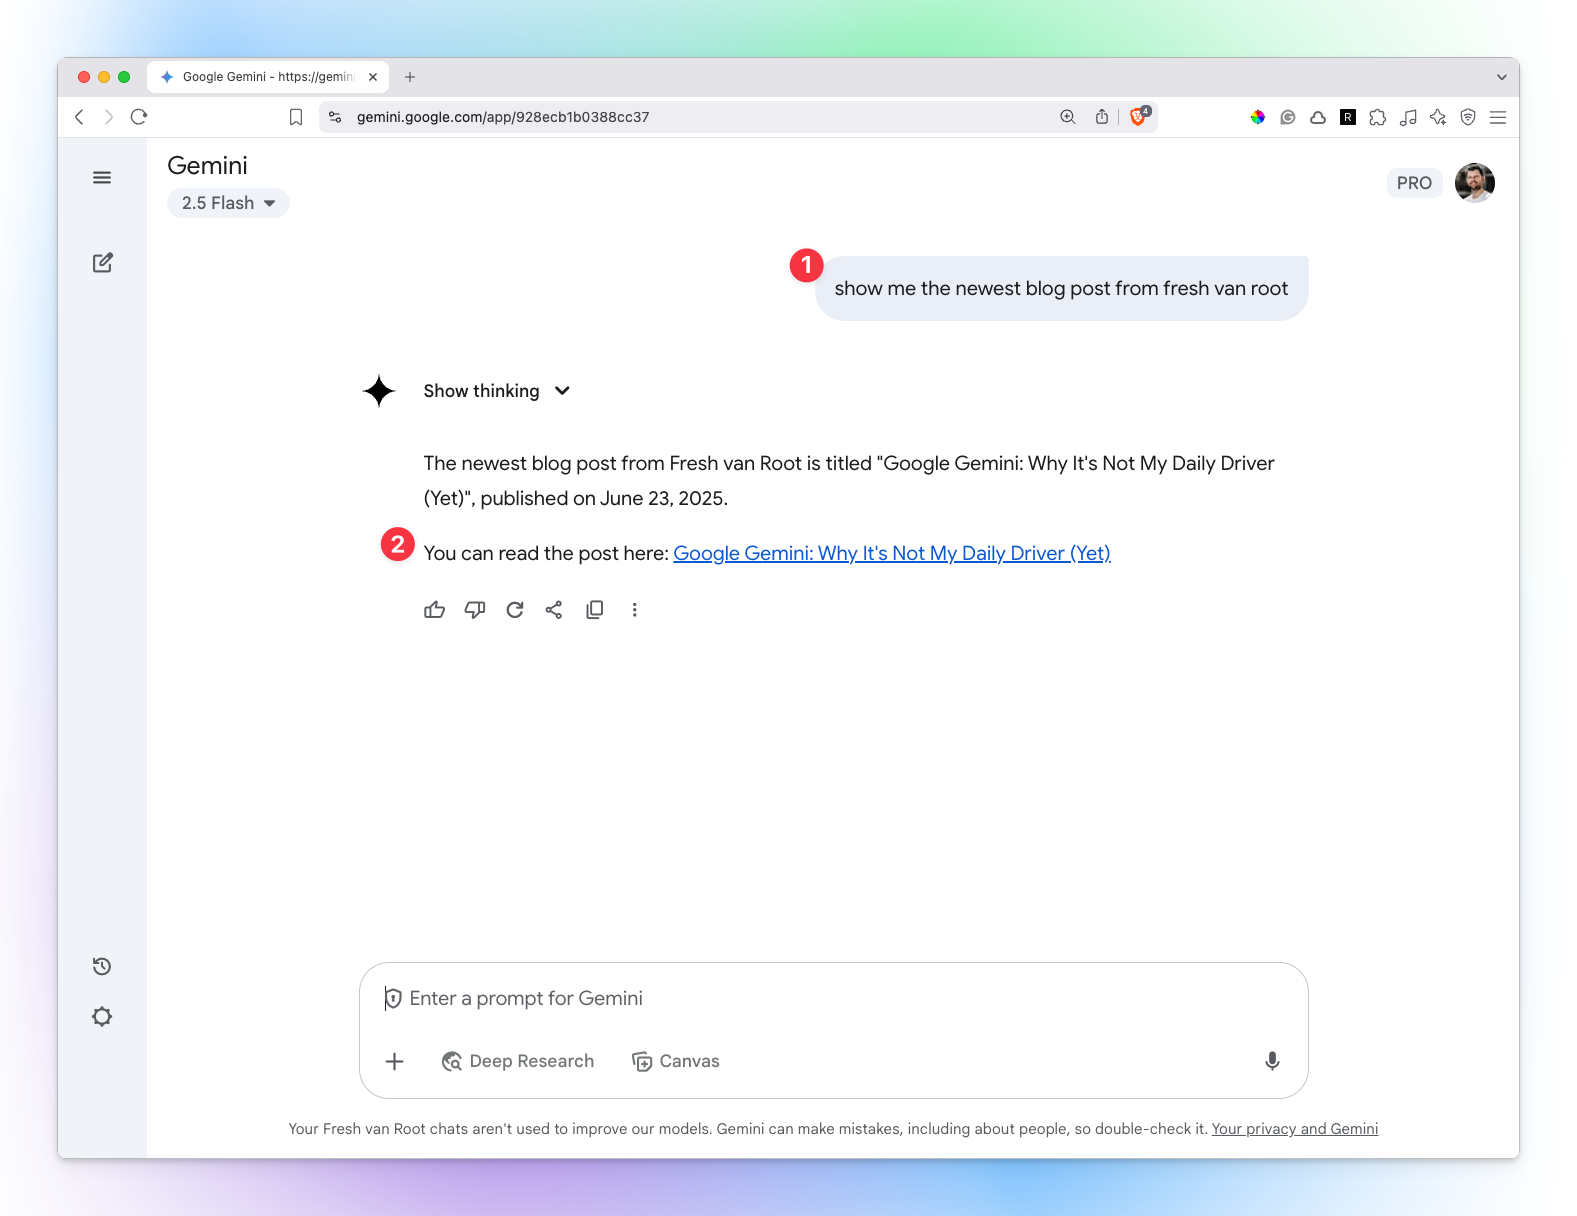This screenshot has height=1216, width=1577.
Task: Open the Brave Shields icon
Action: click(x=1139, y=116)
